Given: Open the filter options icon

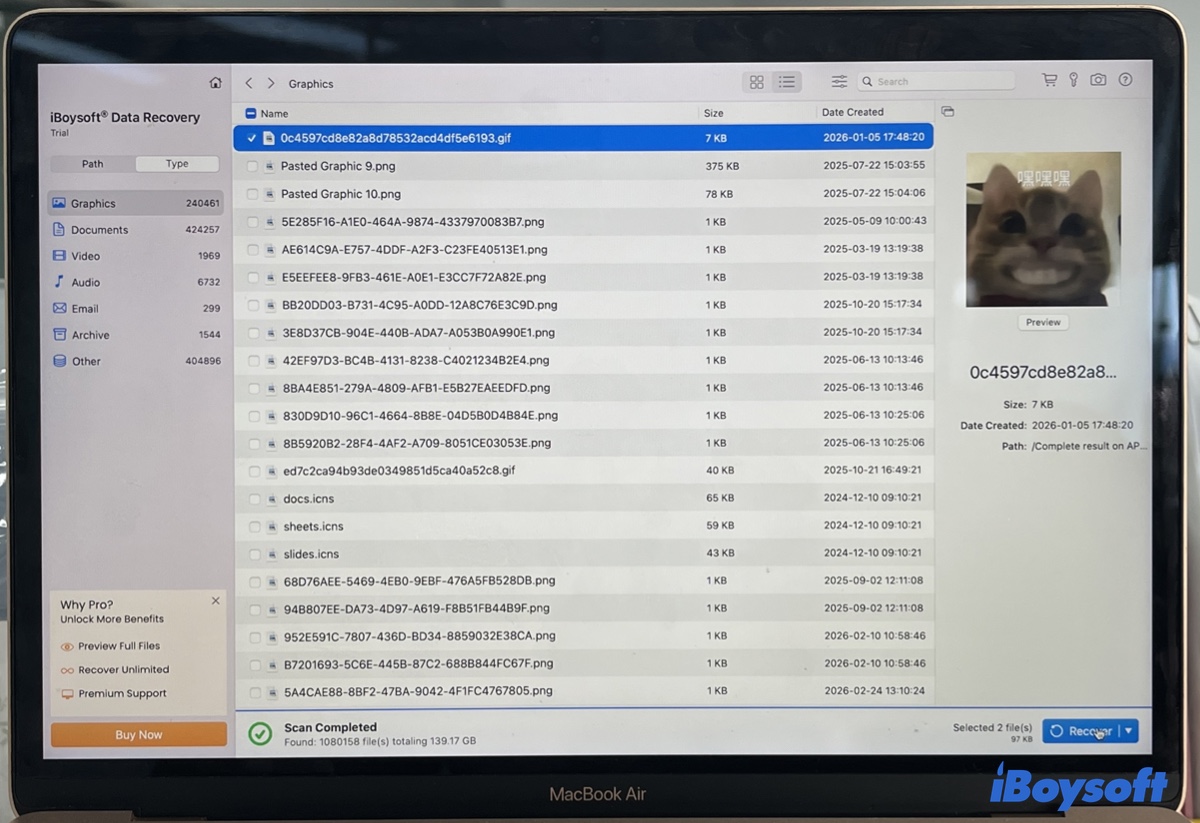Looking at the screenshot, I should [x=838, y=81].
